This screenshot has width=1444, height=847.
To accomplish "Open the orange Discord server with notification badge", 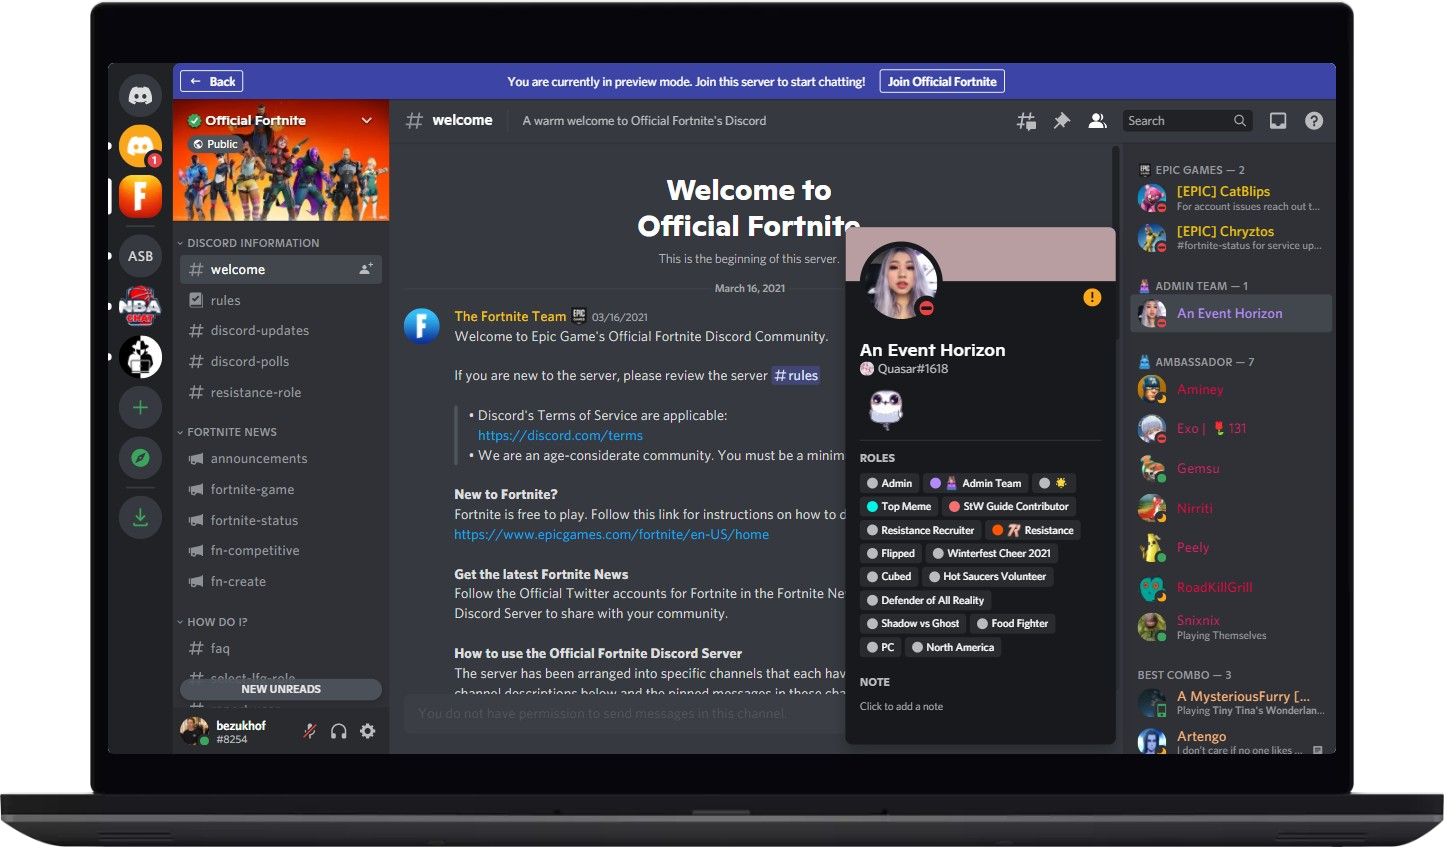I will [140, 146].
